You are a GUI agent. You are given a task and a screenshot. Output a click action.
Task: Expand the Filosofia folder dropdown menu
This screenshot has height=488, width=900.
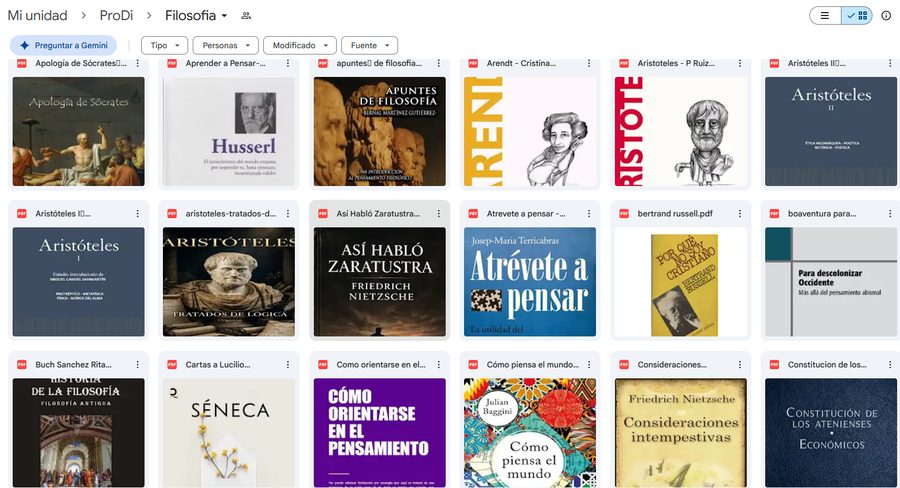pyautogui.click(x=224, y=16)
